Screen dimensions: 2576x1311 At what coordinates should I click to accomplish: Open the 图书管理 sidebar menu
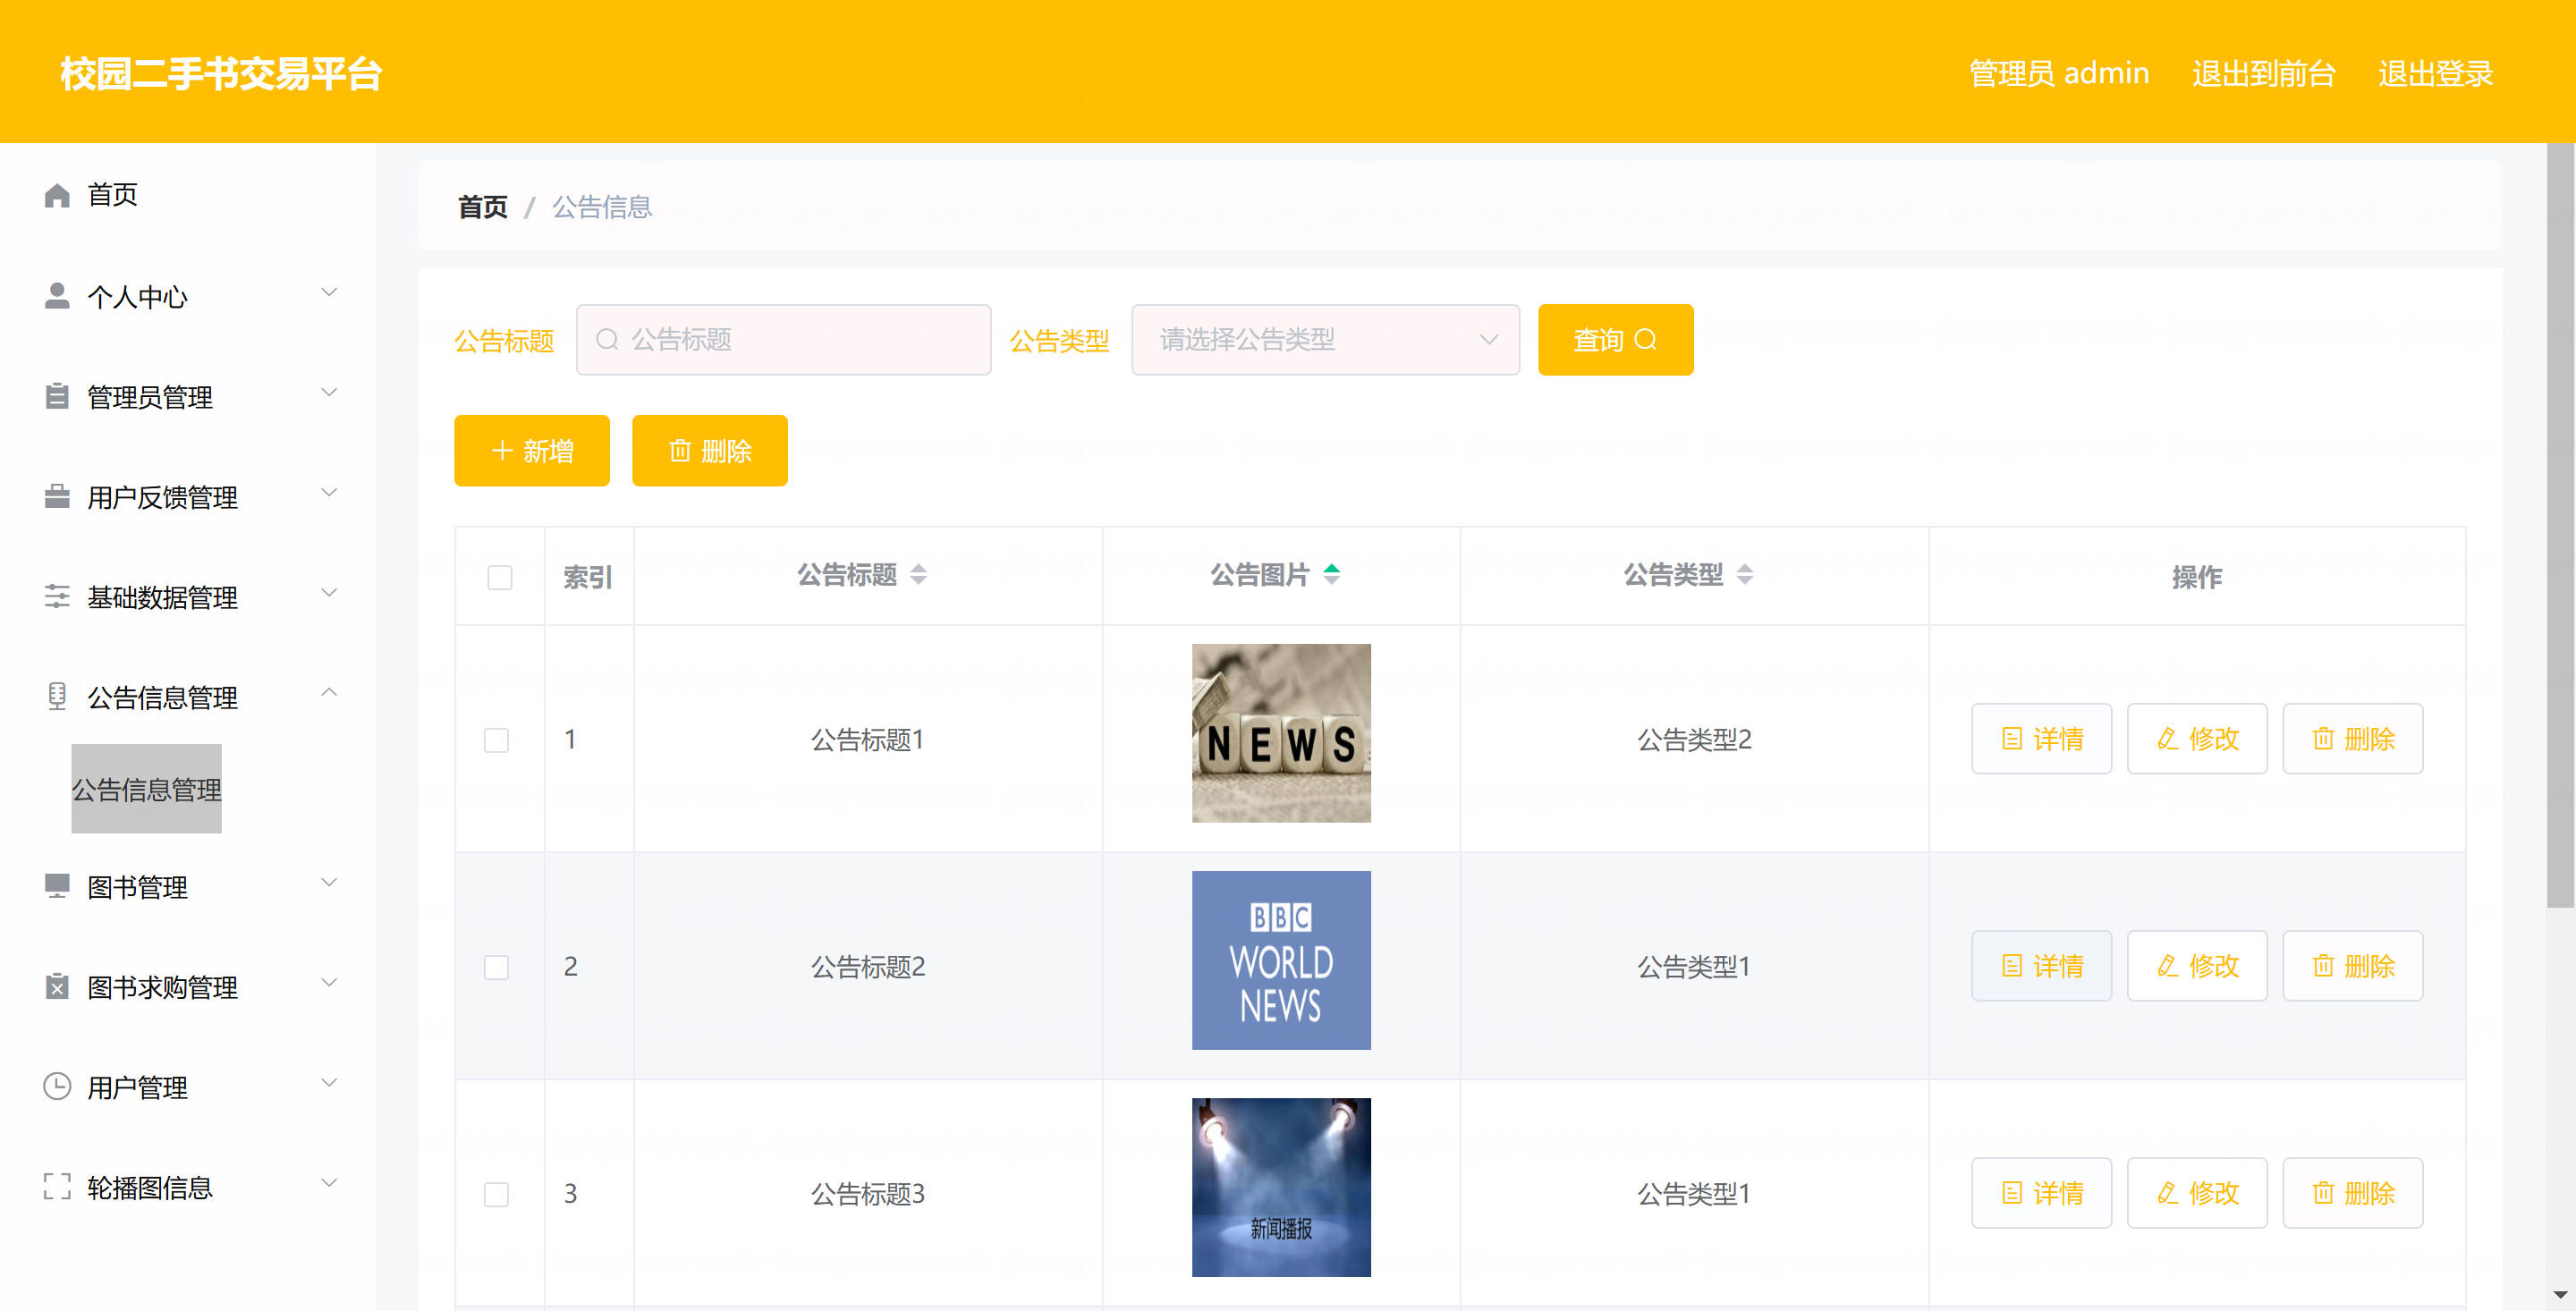tap(188, 887)
